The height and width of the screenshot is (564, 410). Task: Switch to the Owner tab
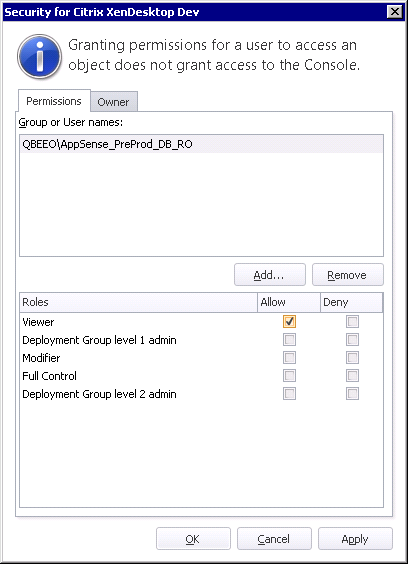point(113,102)
